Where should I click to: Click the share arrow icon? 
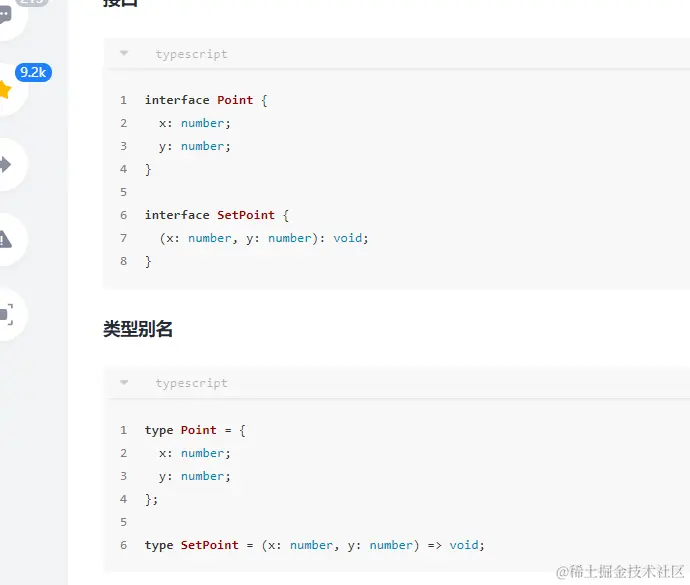(6, 164)
